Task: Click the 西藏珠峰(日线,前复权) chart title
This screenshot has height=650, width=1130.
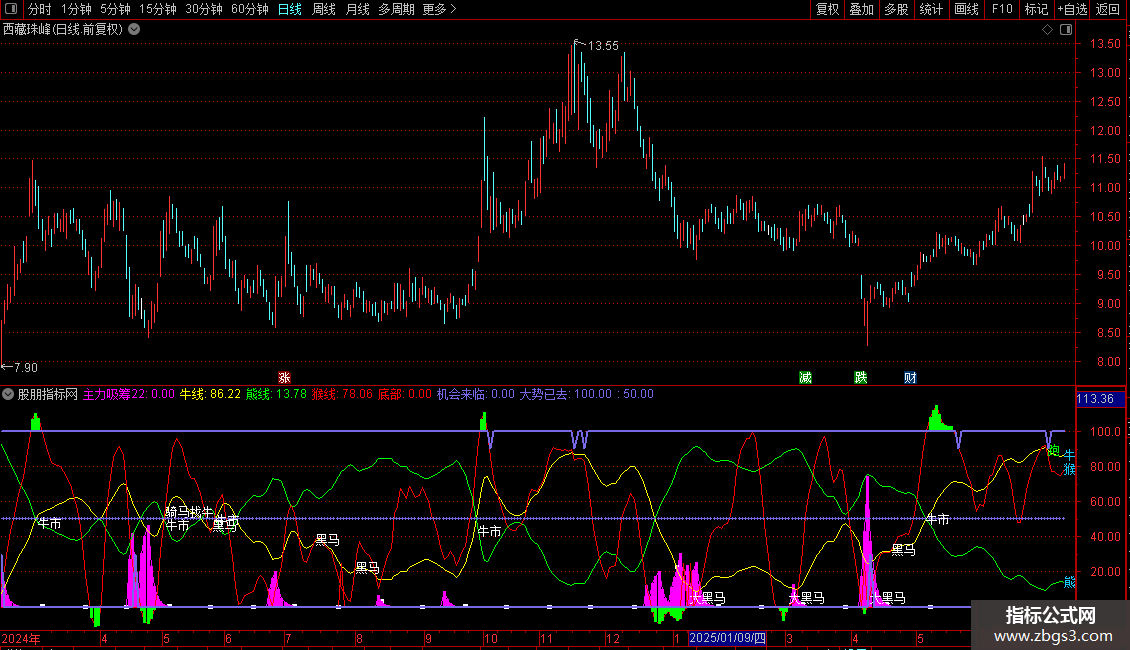Action: pos(63,30)
